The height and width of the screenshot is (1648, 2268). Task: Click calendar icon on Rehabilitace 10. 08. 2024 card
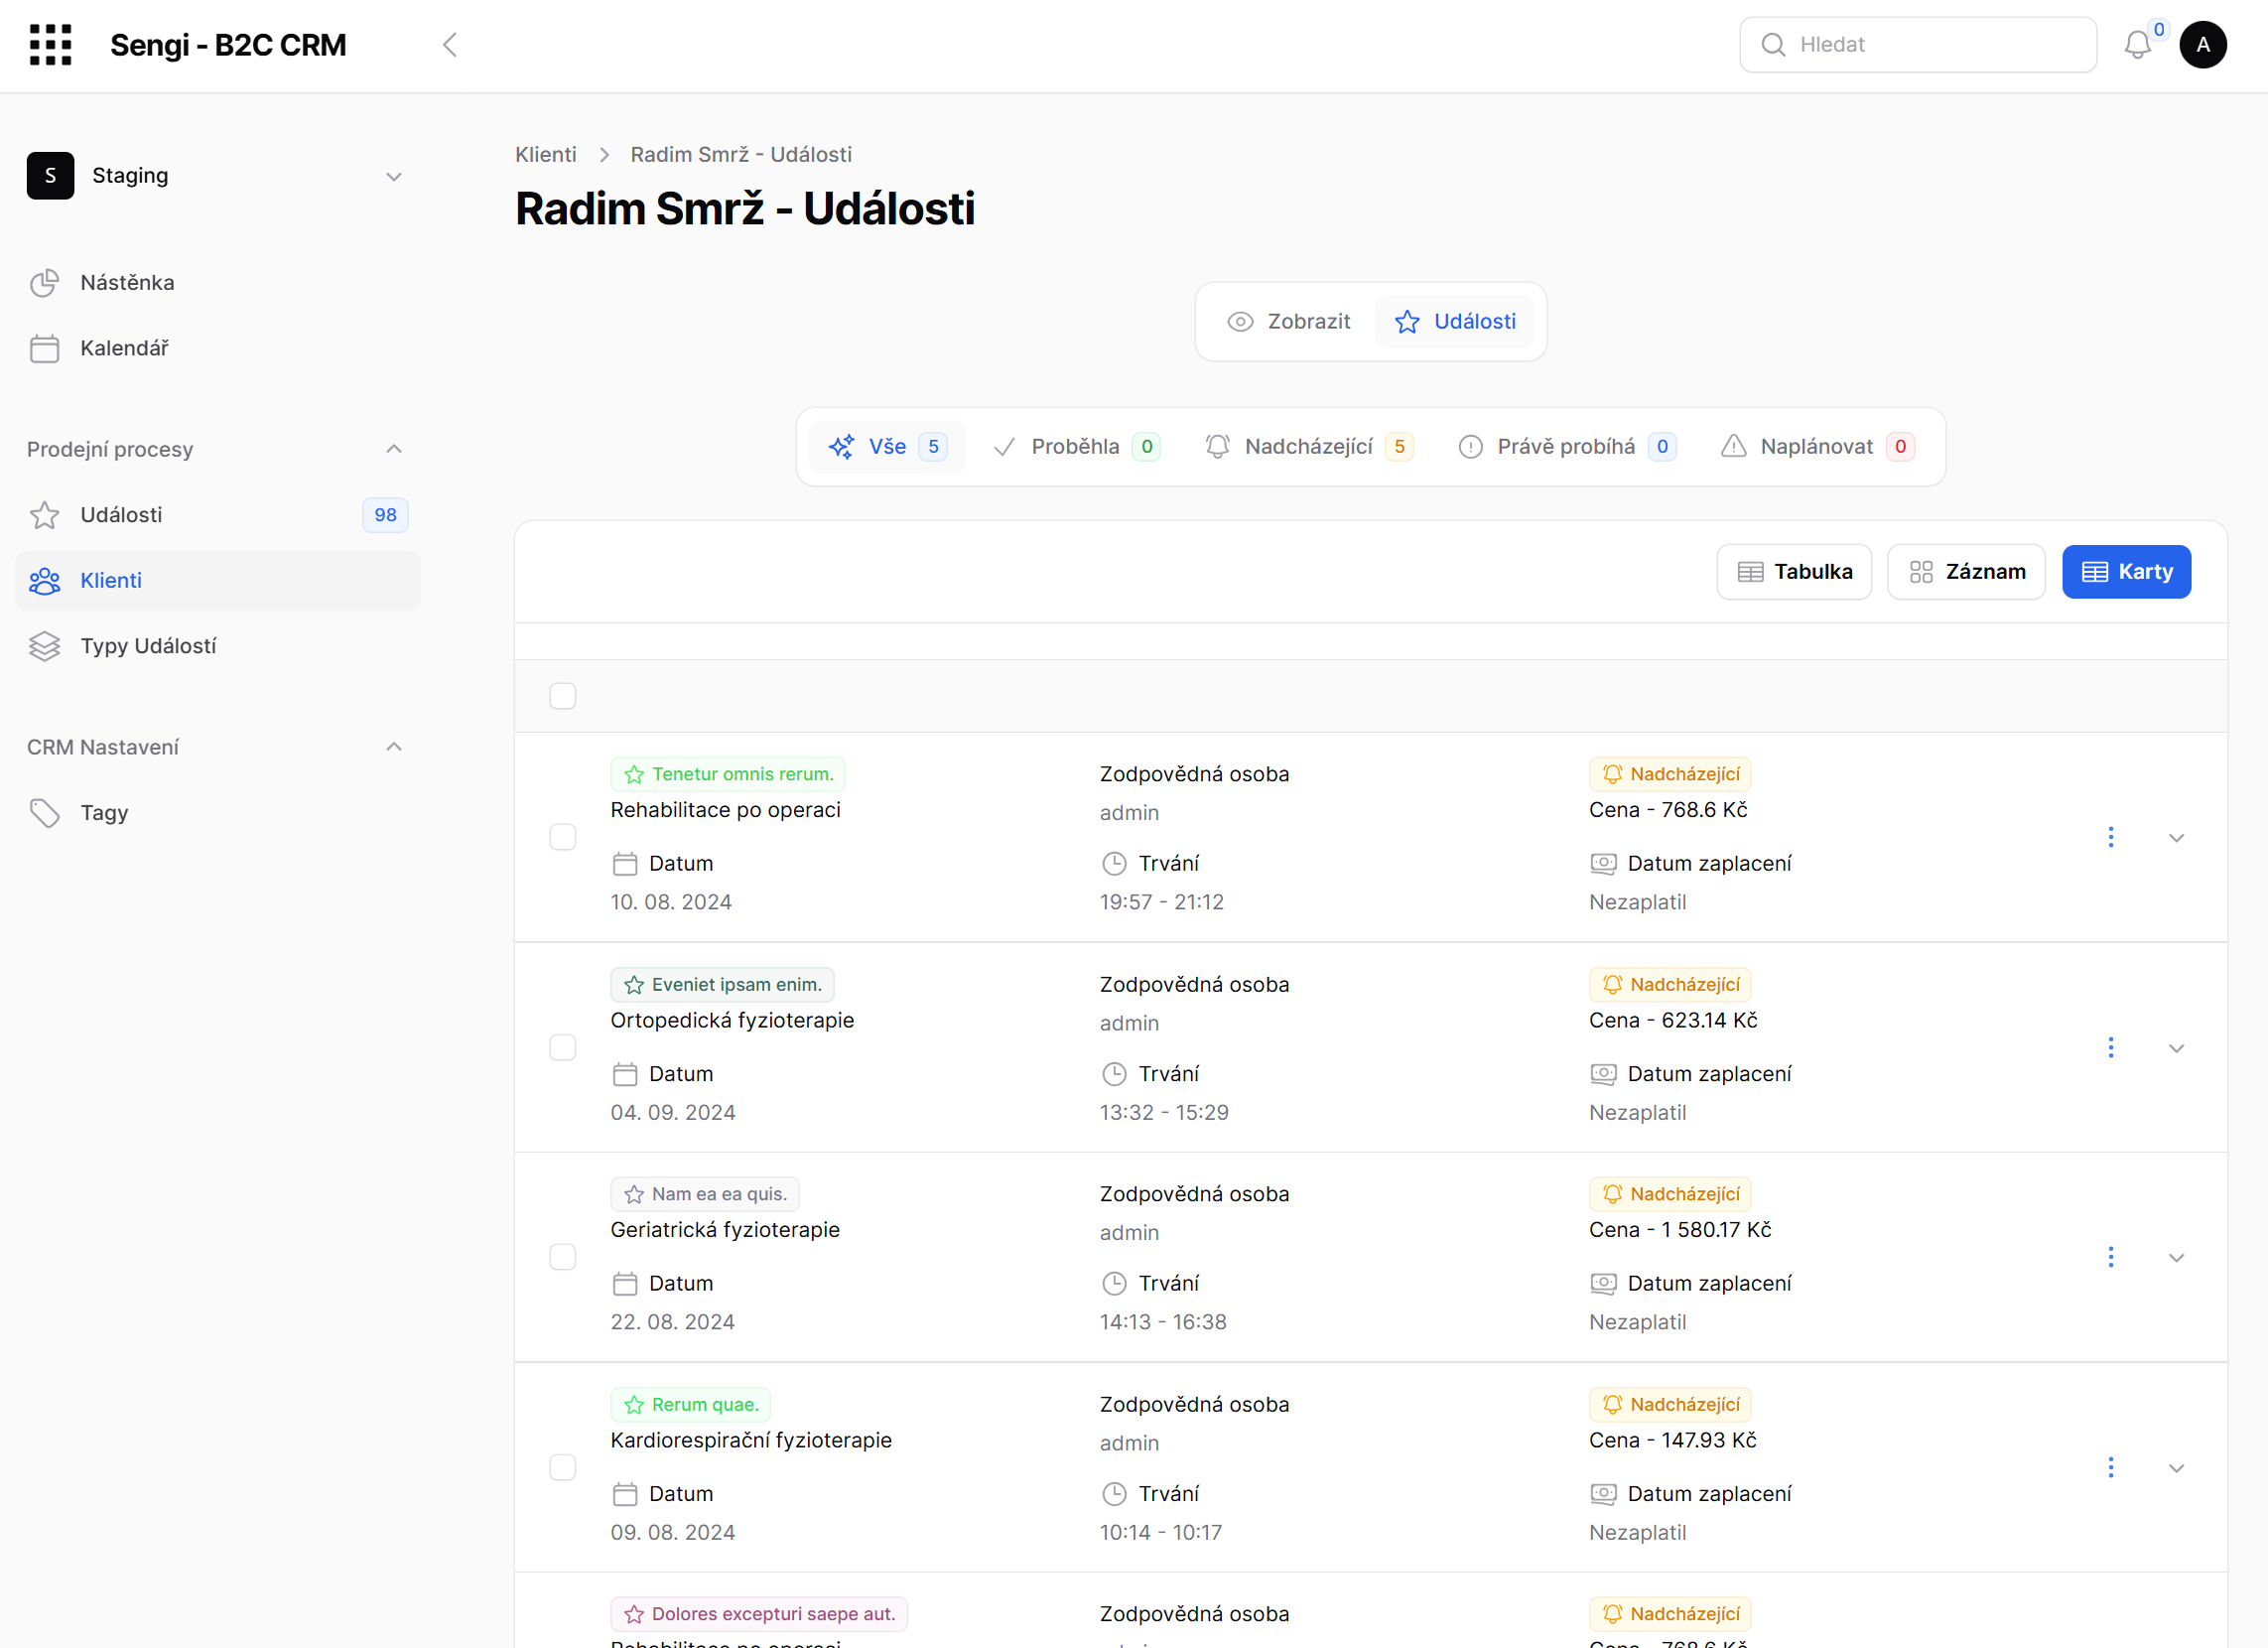[x=625, y=864]
